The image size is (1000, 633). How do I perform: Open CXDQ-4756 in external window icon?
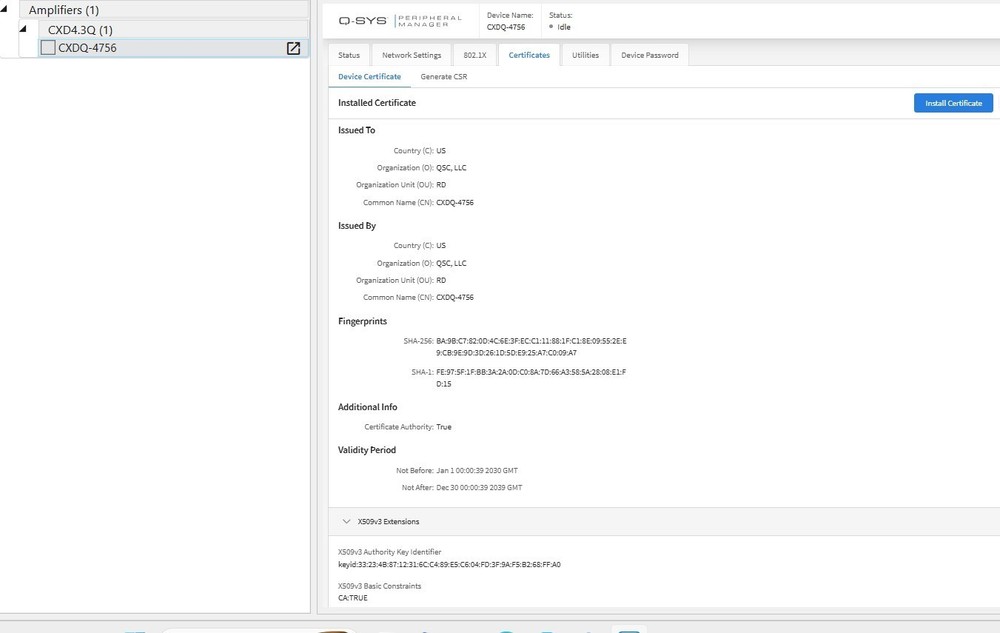click(x=293, y=48)
